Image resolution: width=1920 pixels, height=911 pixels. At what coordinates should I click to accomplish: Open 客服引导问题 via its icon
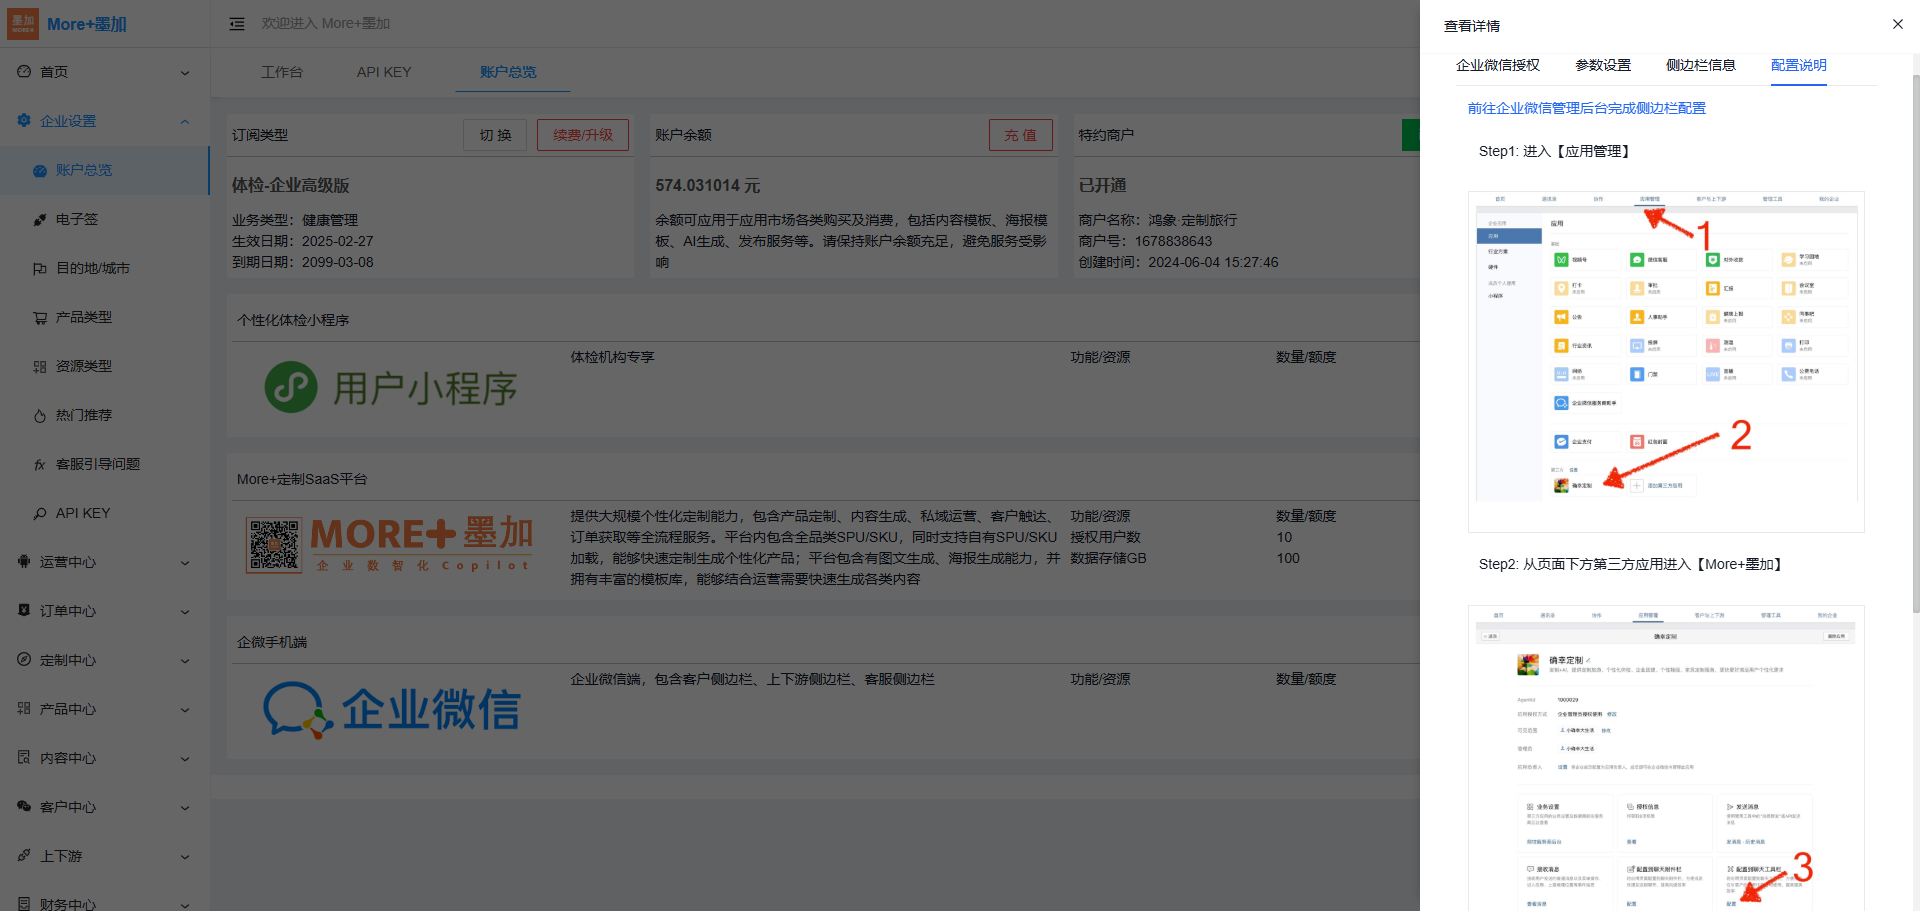coord(40,465)
